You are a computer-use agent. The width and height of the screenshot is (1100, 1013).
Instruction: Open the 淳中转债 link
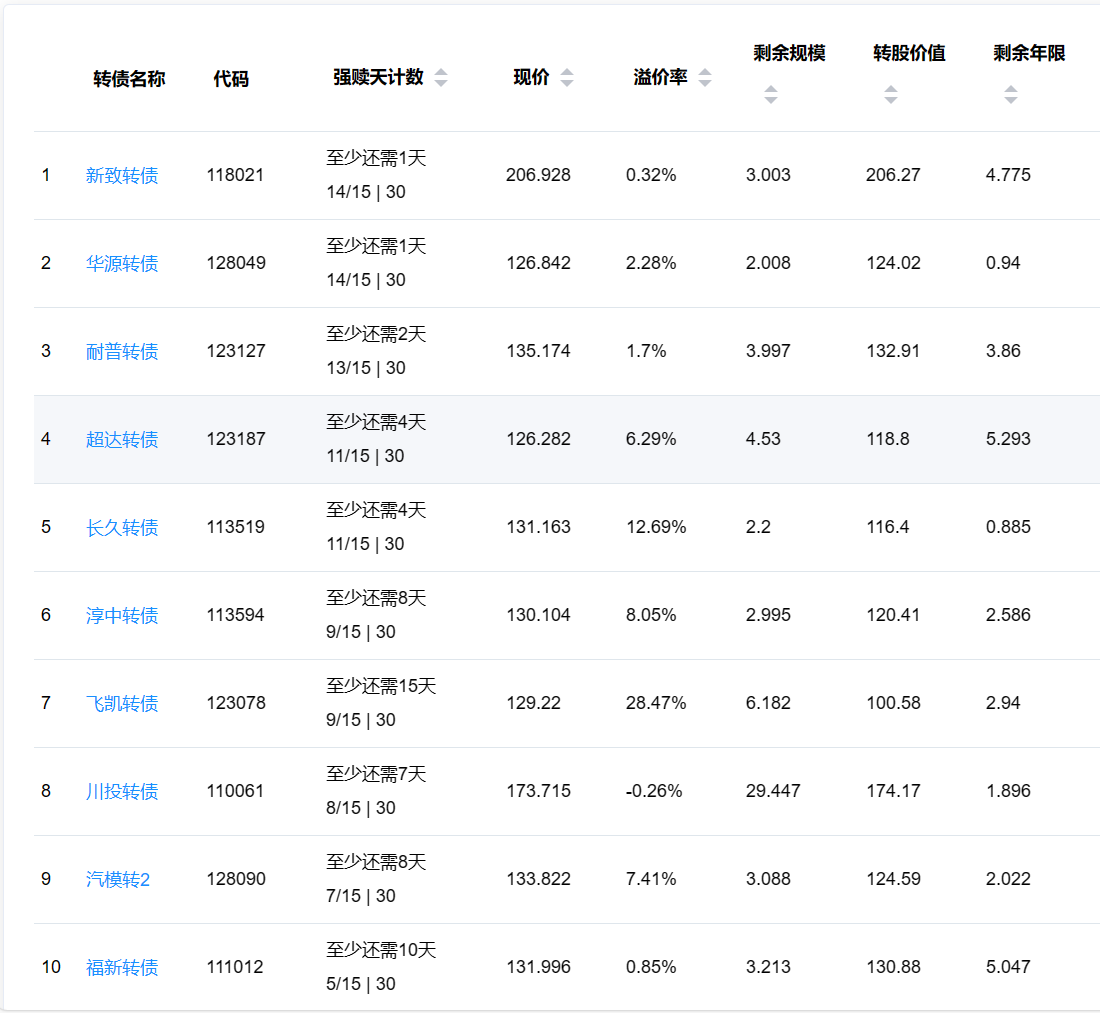[x=122, y=616]
